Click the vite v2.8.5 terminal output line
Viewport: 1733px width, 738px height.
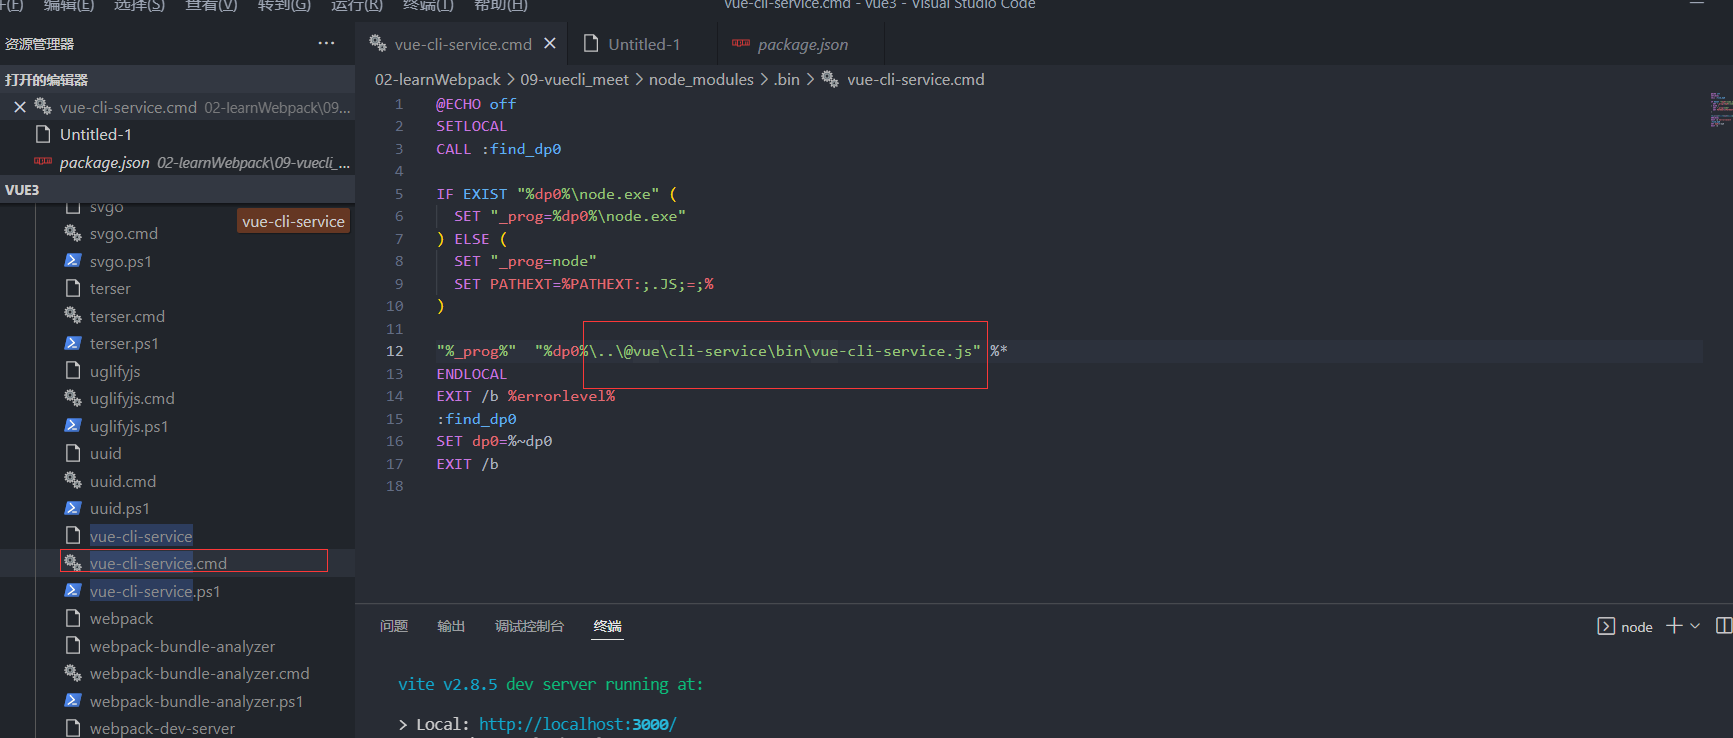(551, 685)
